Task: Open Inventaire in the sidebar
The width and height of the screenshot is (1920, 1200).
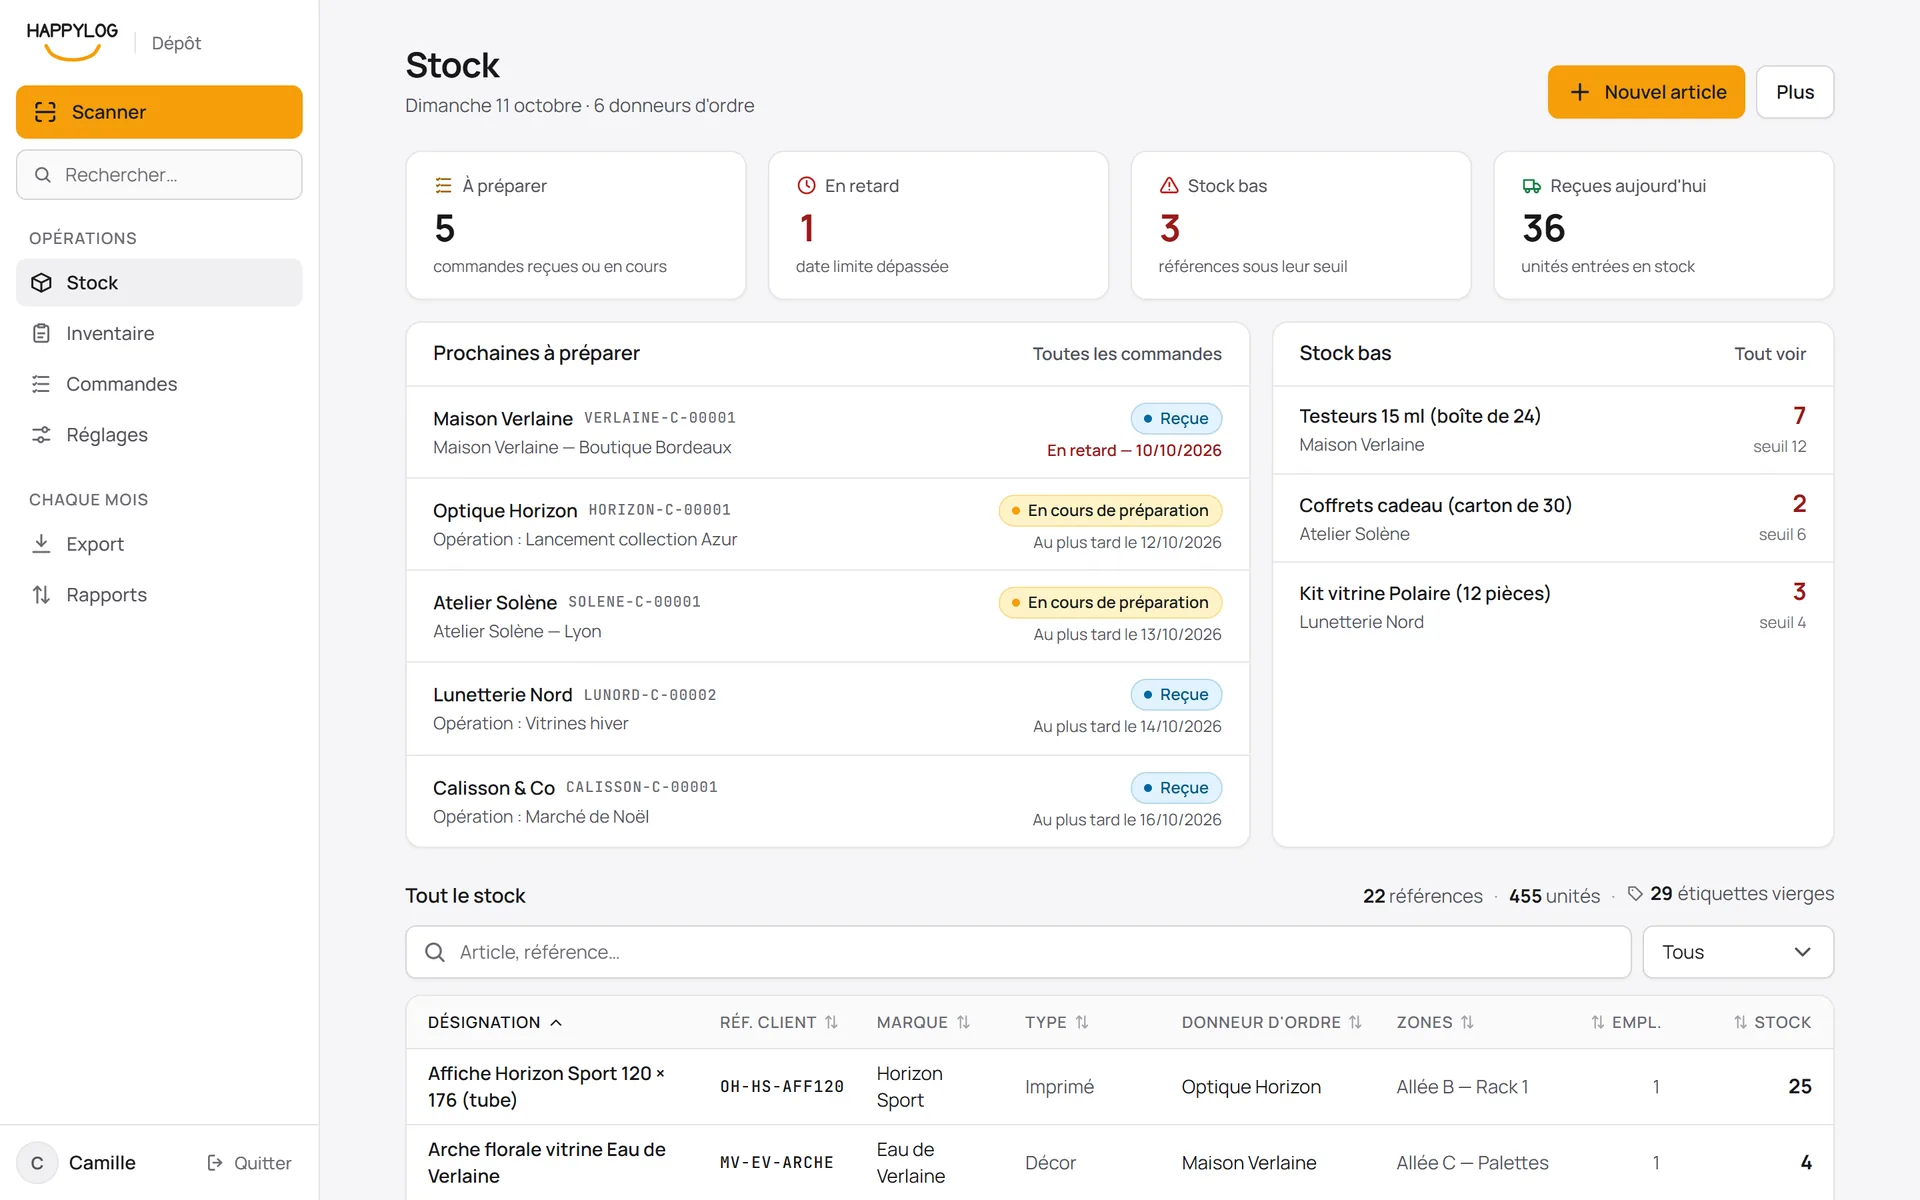Action: pyautogui.click(x=159, y=333)
